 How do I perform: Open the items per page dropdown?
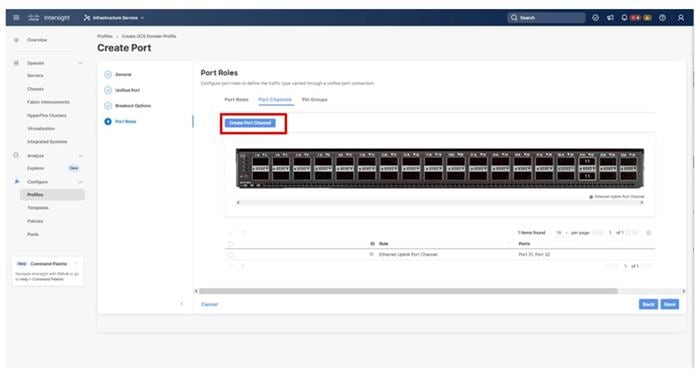(561, 233)
